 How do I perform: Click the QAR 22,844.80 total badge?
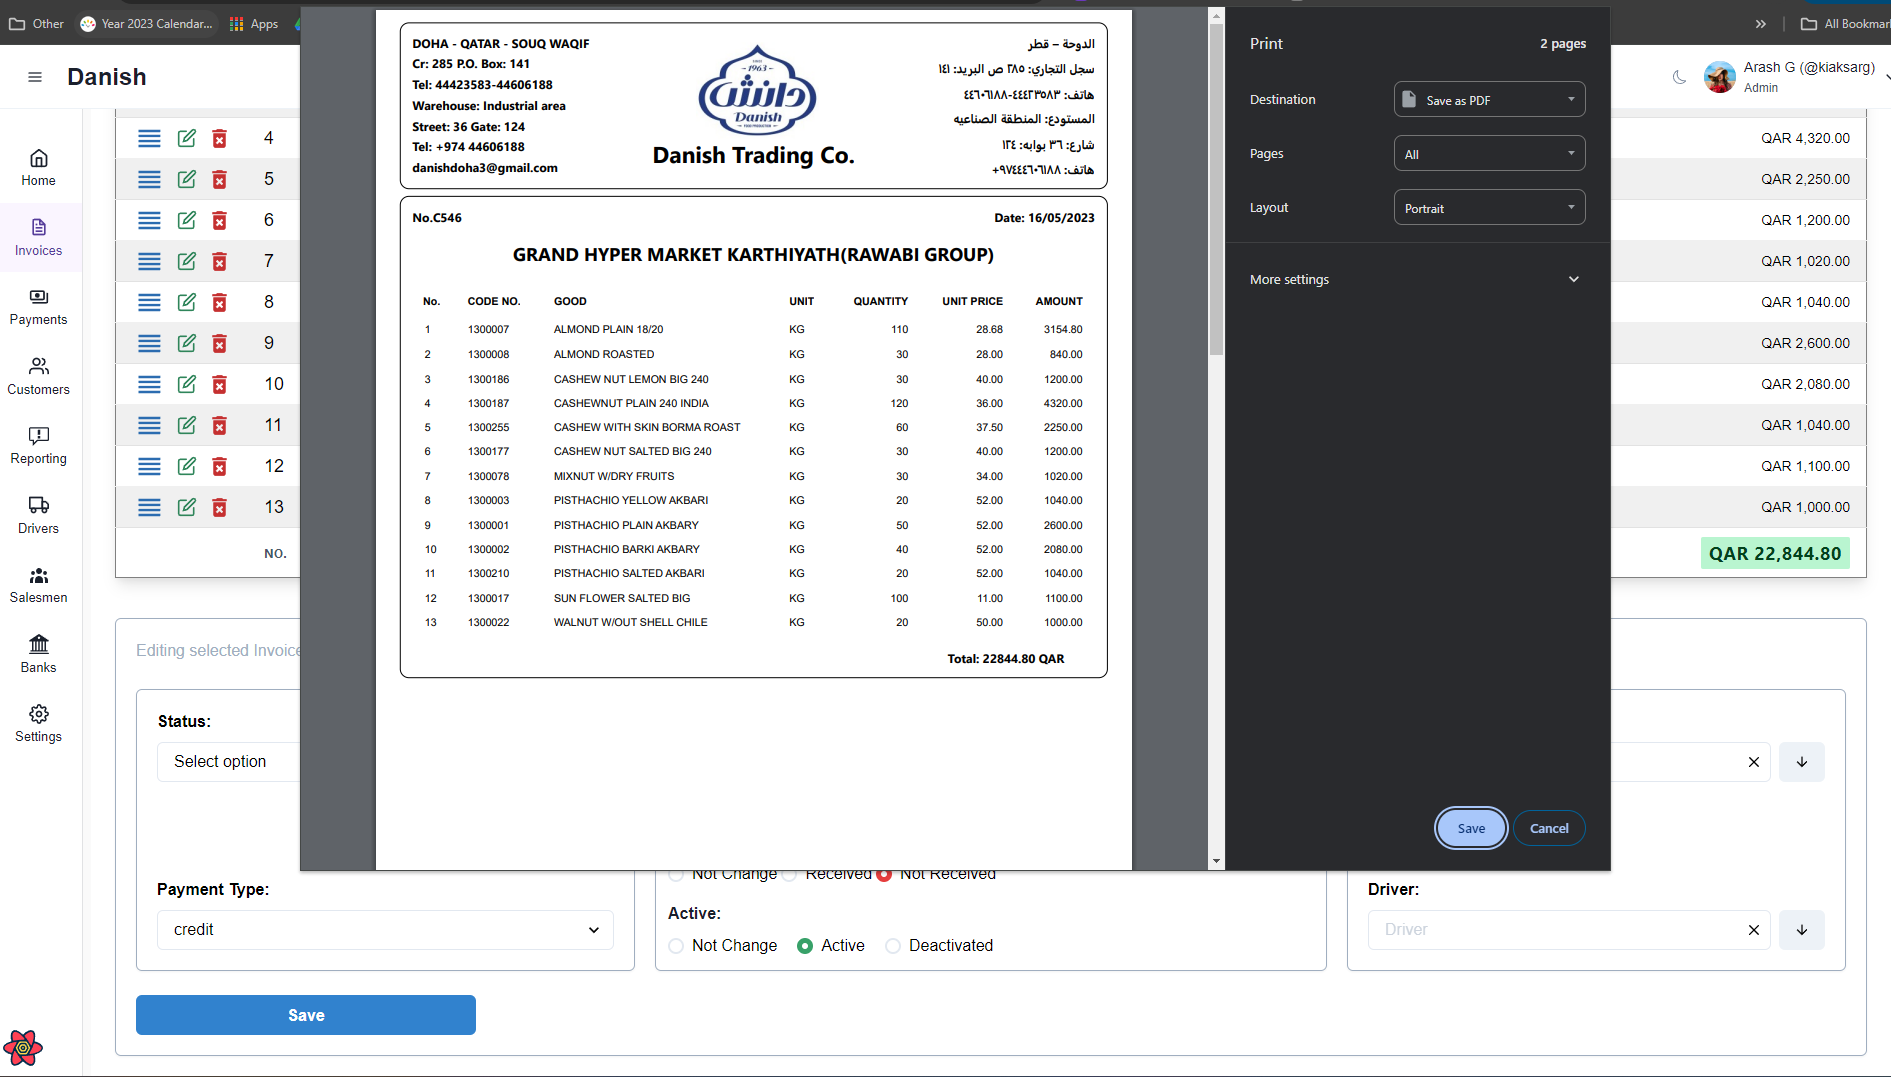tap(1775, 554)
